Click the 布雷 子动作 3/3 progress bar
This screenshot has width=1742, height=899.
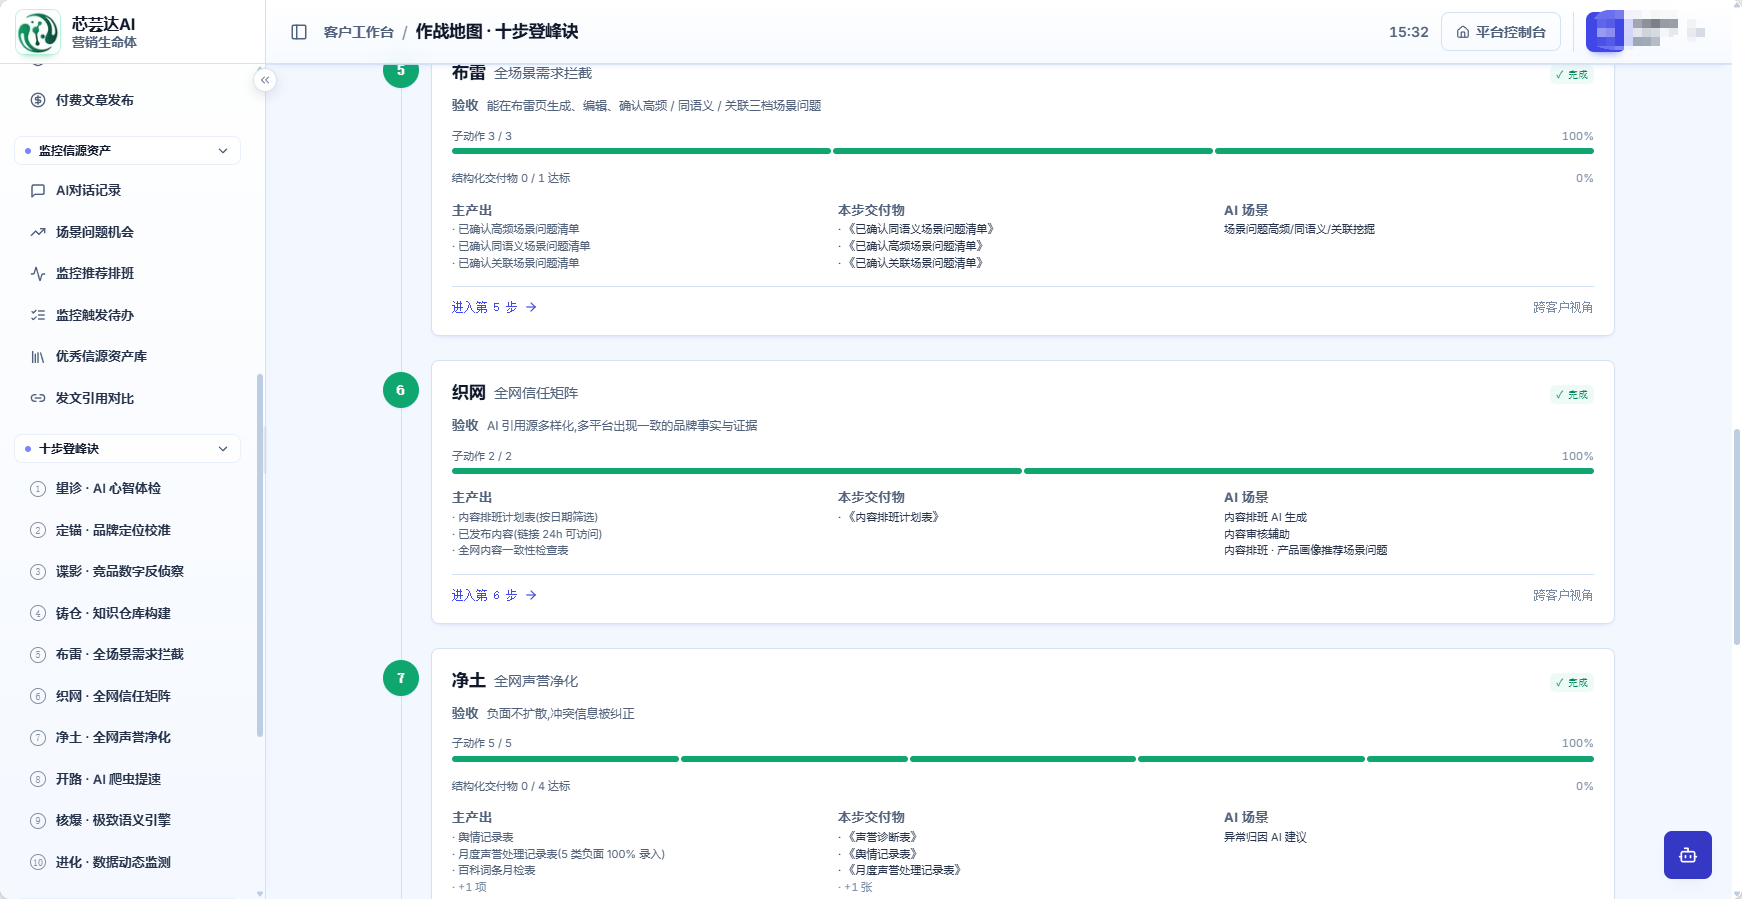coord(1022,151)
